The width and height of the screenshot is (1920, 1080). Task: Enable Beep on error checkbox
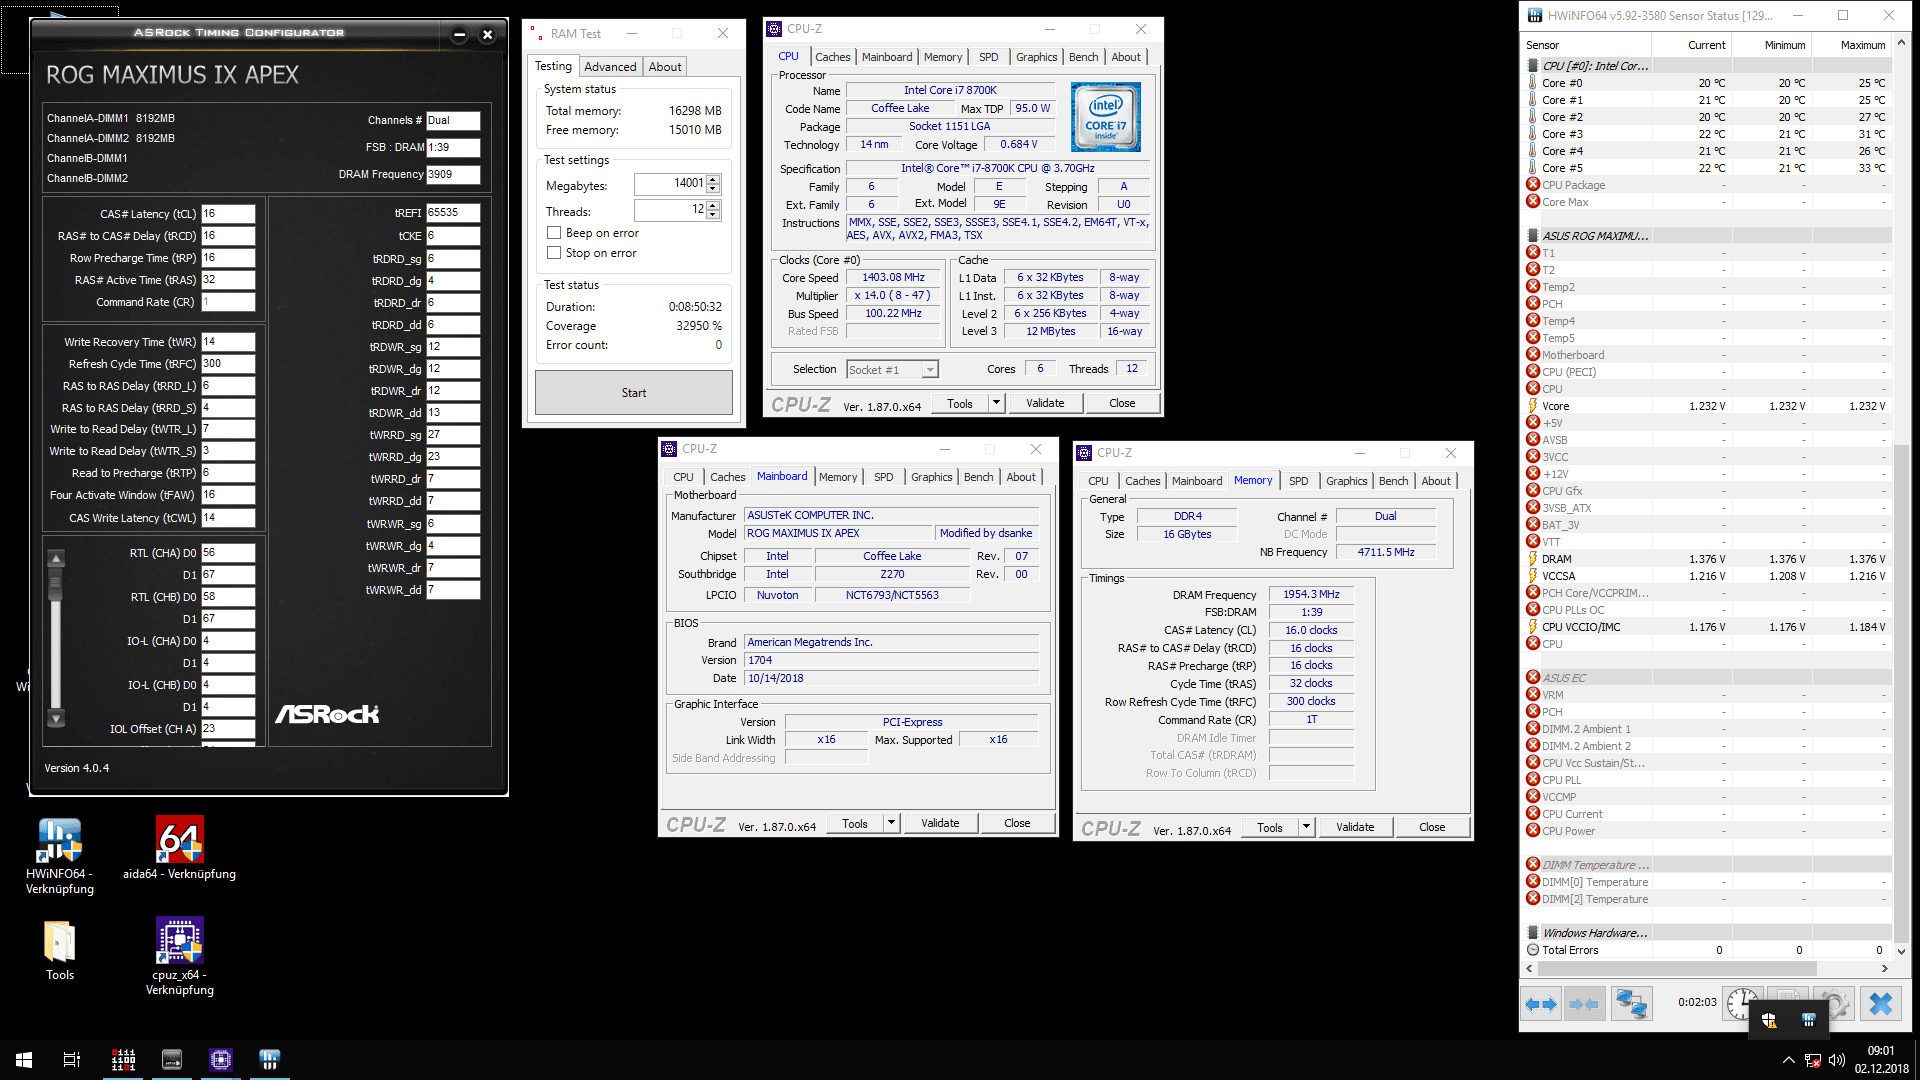(554, 233)
